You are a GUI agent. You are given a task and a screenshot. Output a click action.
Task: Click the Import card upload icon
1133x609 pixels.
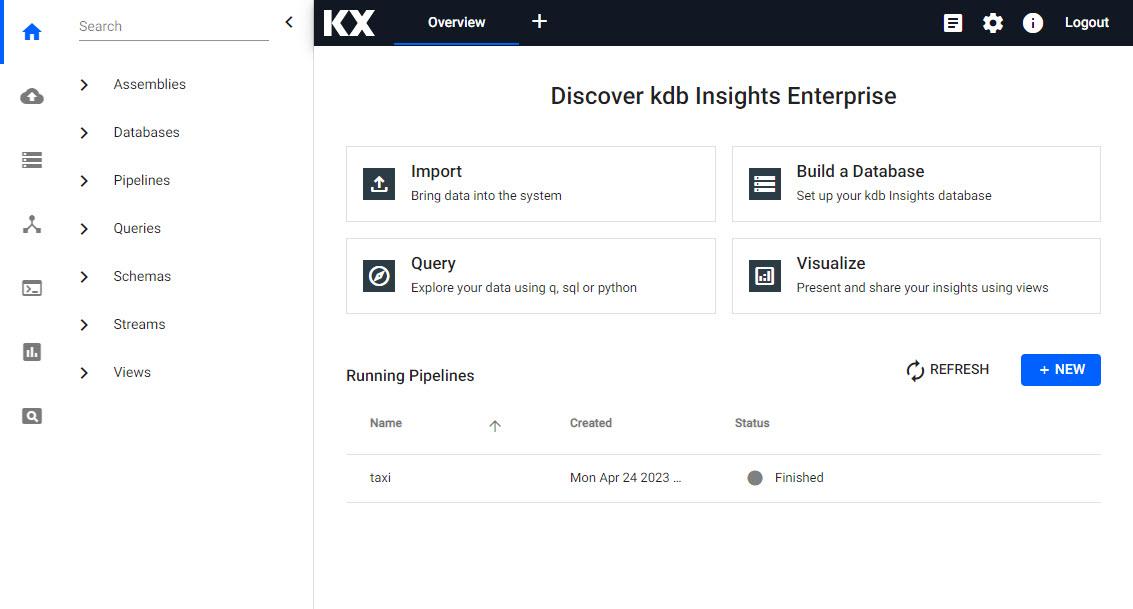[x=379, y=183]
